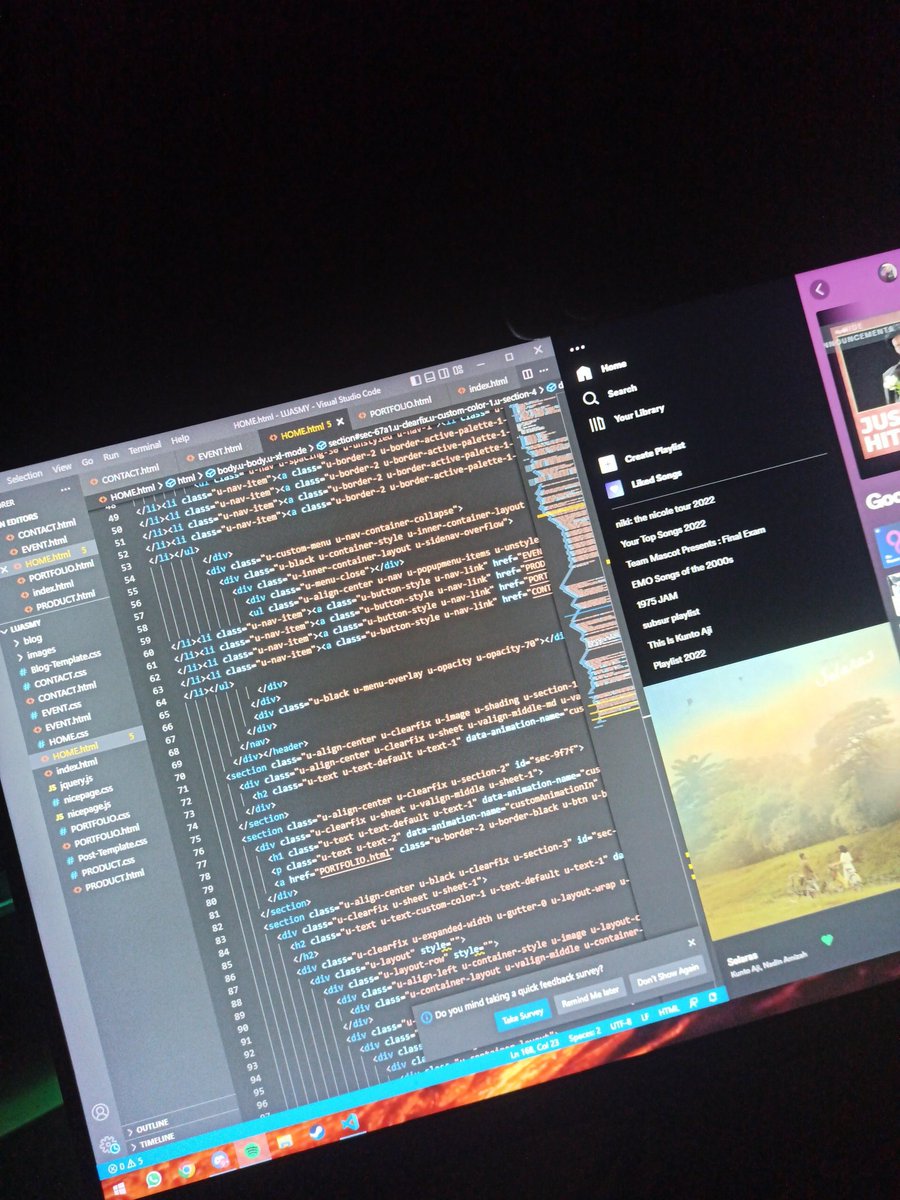Open the View menu
Screen dimensions: 900x1200
point(62,467)
